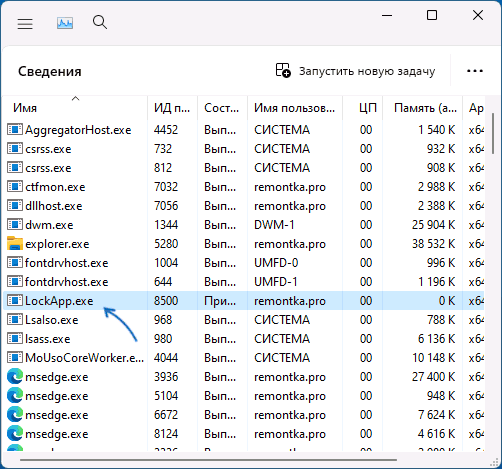Select the lsass.exe process name
This screenshot has width=502, height=469.
(48, 339)
